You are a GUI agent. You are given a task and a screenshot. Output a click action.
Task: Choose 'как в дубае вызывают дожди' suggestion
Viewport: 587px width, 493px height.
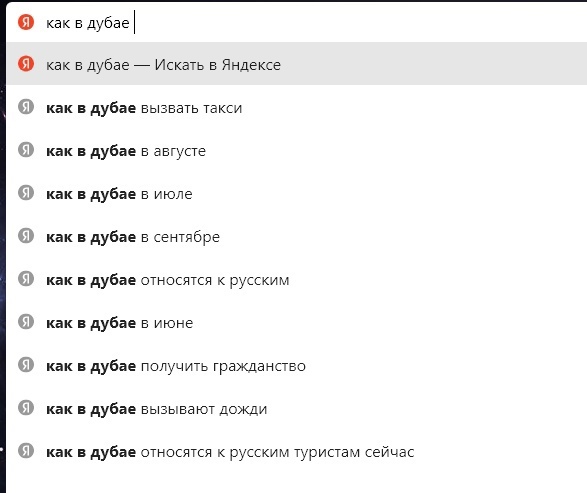pos(296,409)
